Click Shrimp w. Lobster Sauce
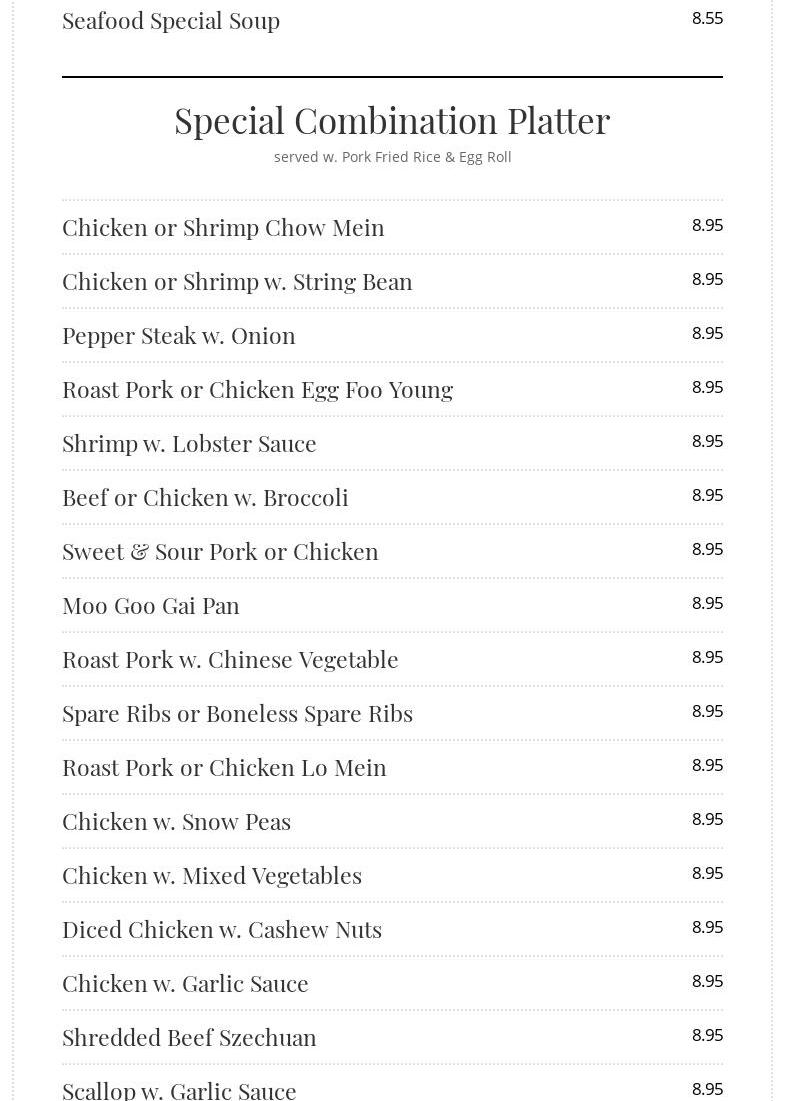 (189, 443)
